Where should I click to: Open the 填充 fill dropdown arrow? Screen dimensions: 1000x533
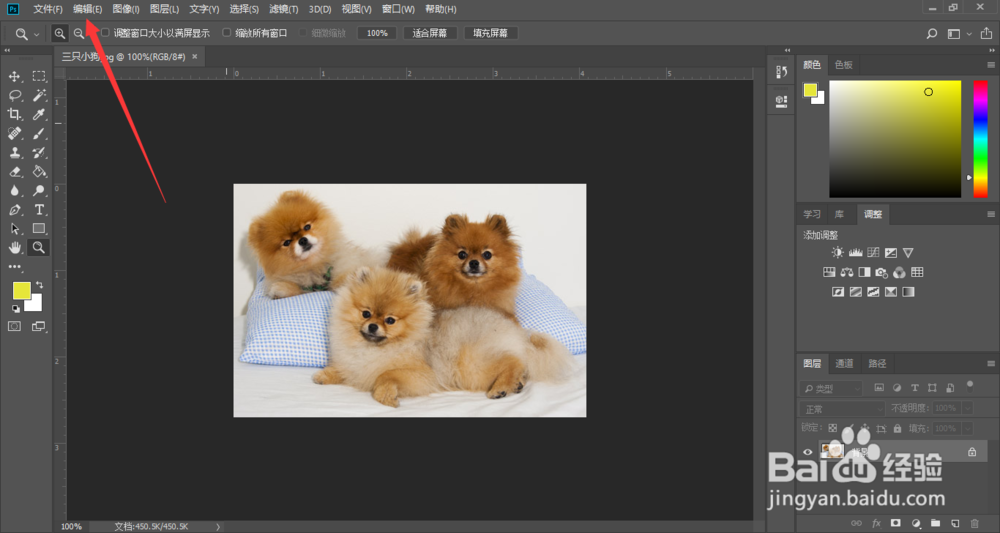968,428
